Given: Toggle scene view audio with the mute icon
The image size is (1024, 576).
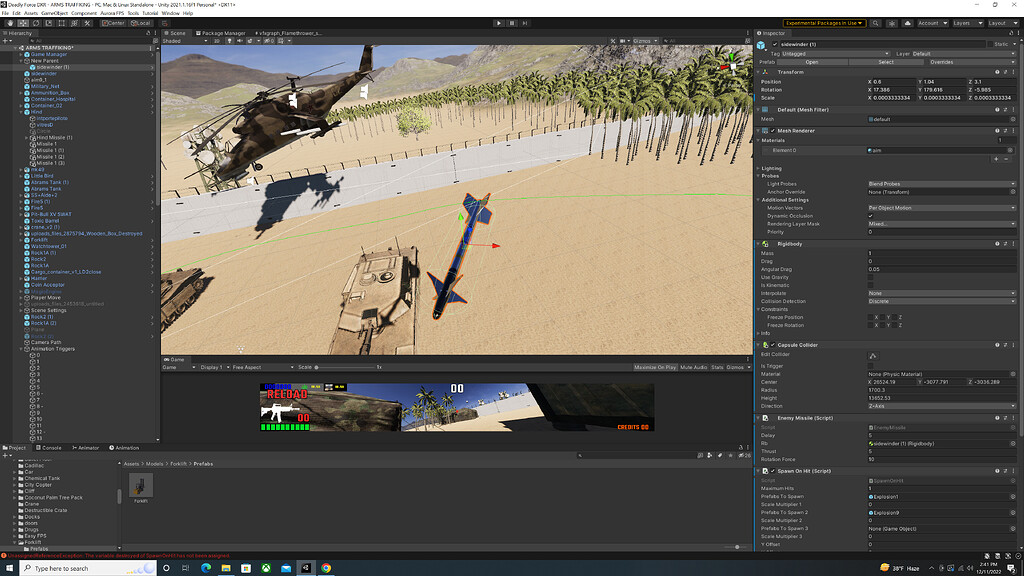Looking at the screenshot, I should click(241, 42).
